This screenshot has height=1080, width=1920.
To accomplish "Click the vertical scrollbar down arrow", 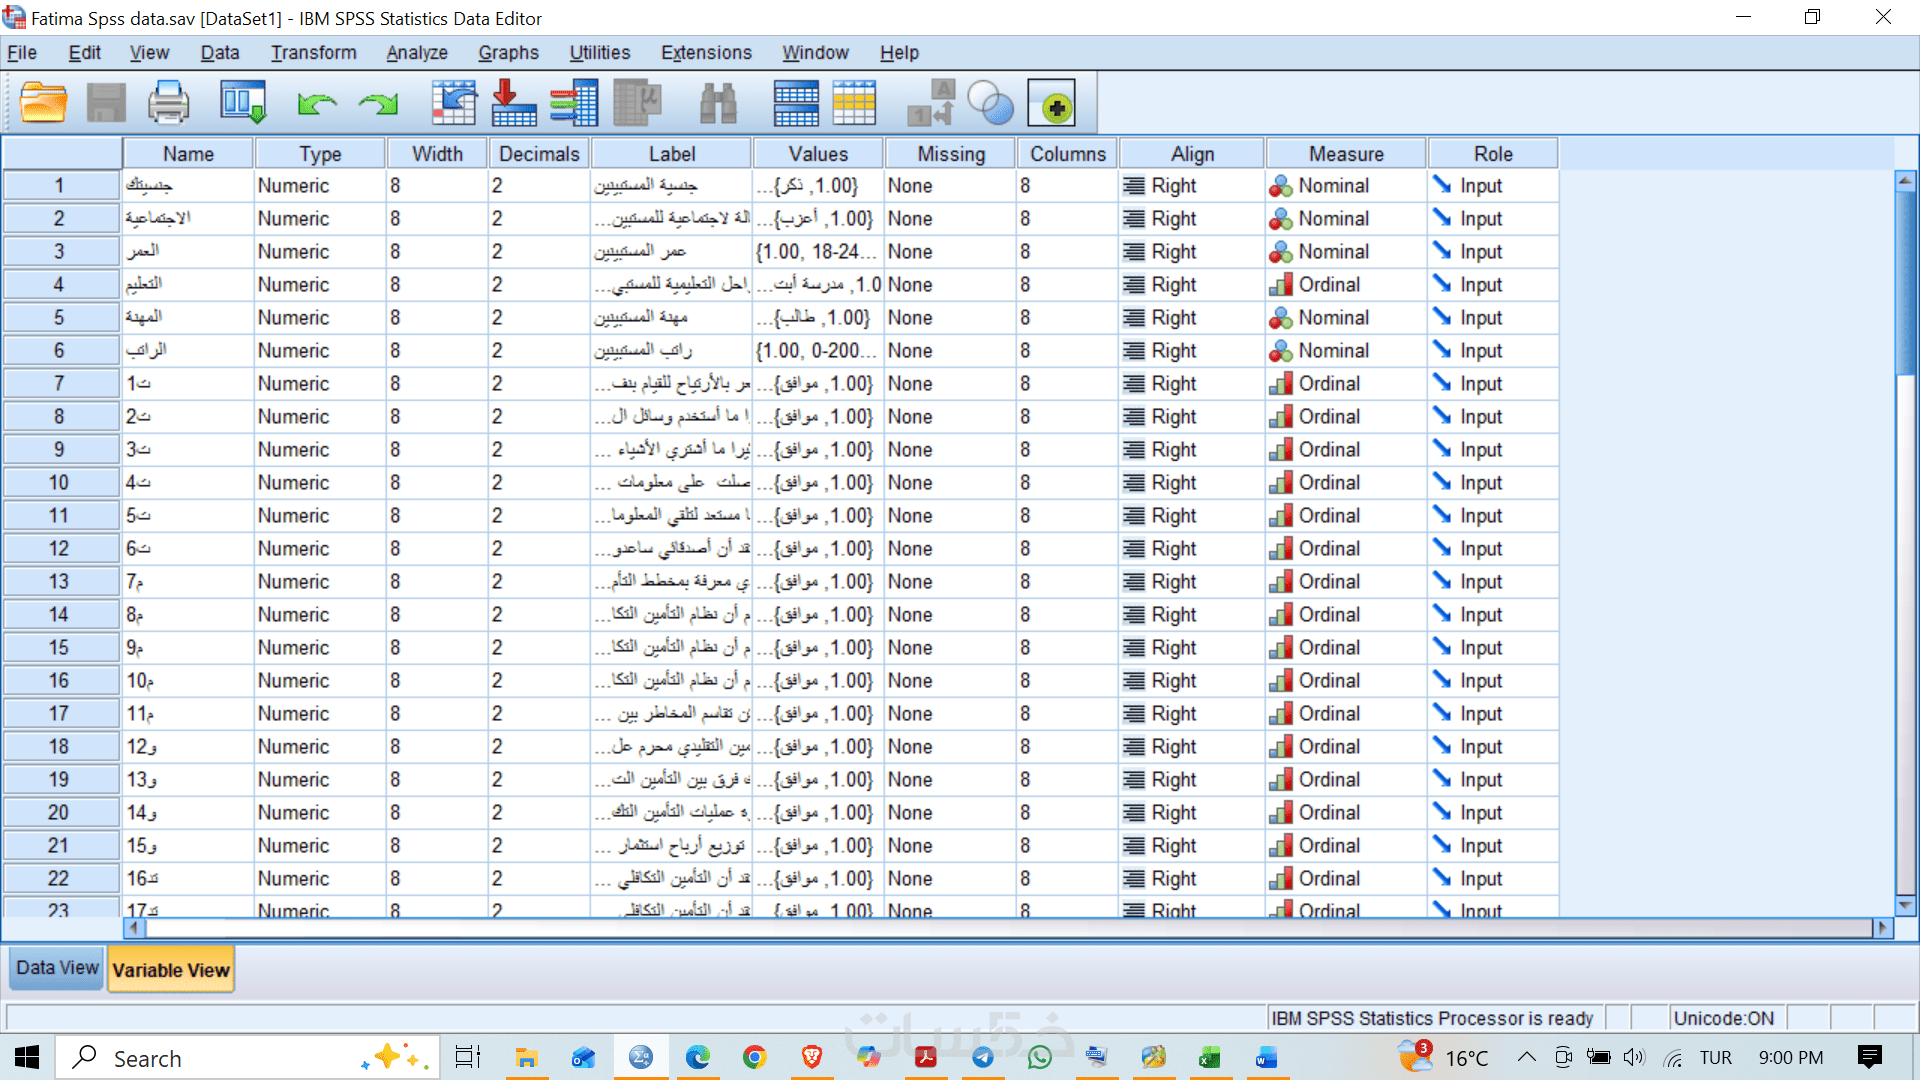I will click(1905, 905).
